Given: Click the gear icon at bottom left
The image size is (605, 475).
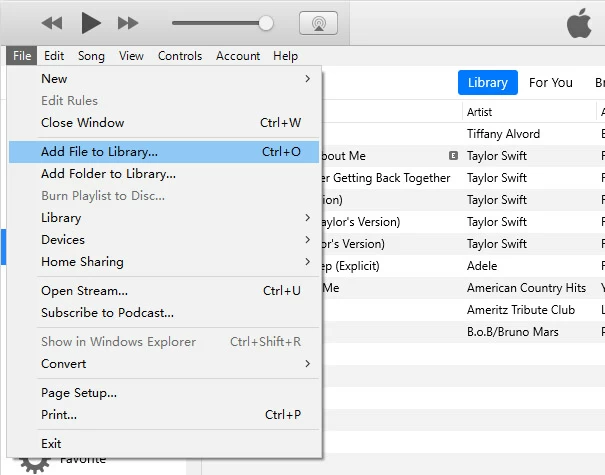Looking at the screenshot, I should [x=35, y=461].
